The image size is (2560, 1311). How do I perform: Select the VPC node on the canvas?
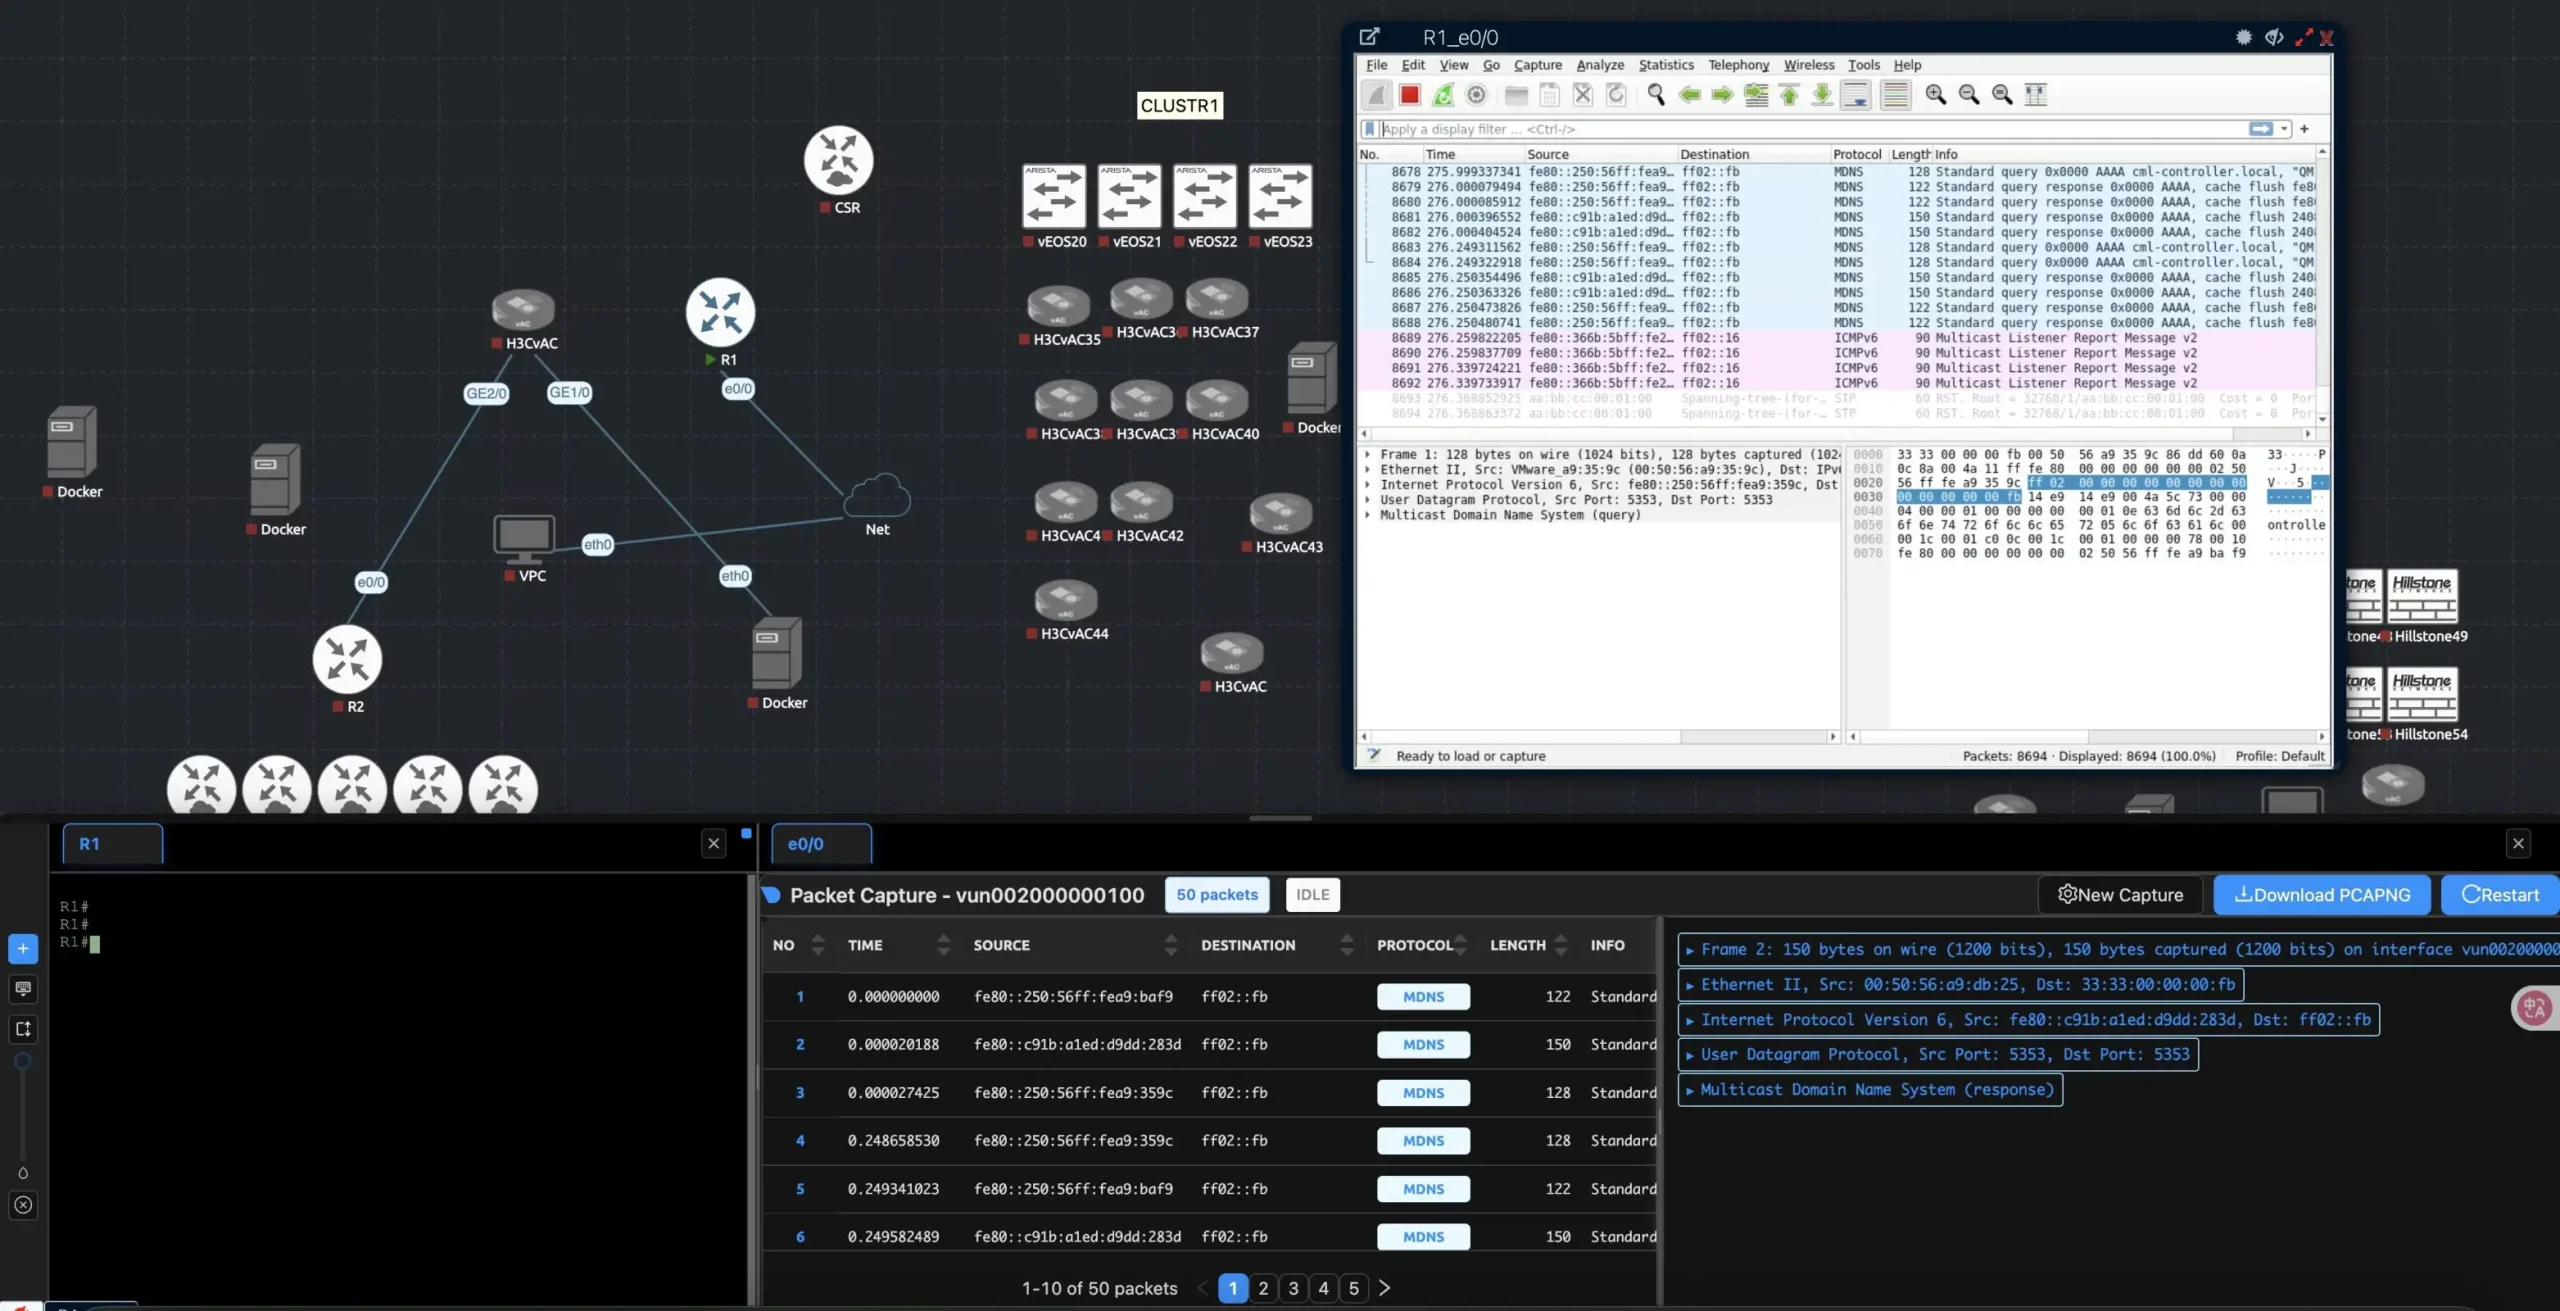coord(524,540)
